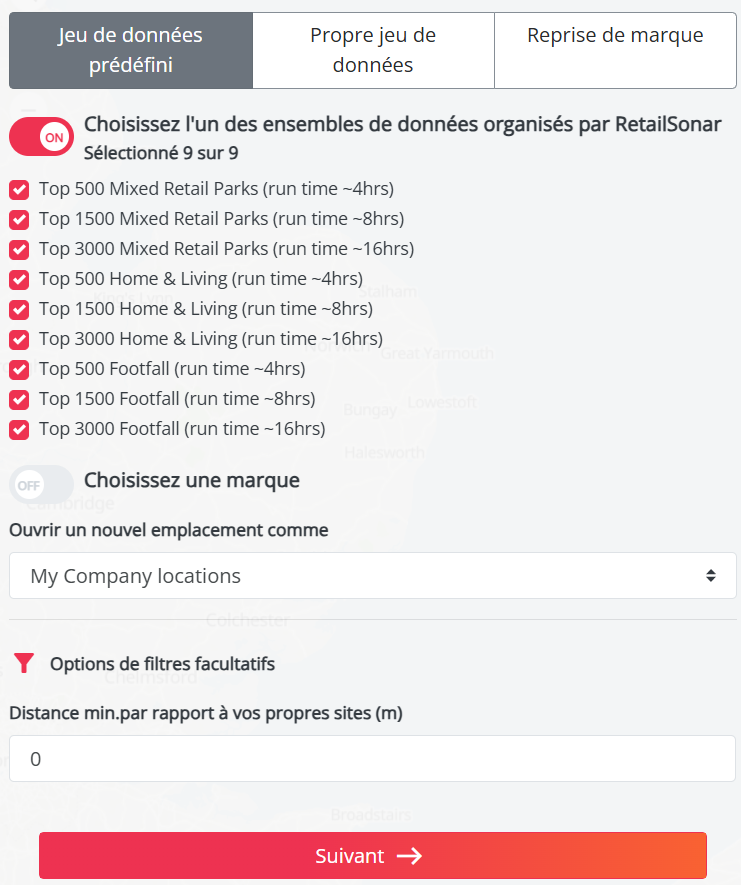Screen dimensions: 741x885
Task: Click the minimum distance input field
Action: [x=372, y=759]
